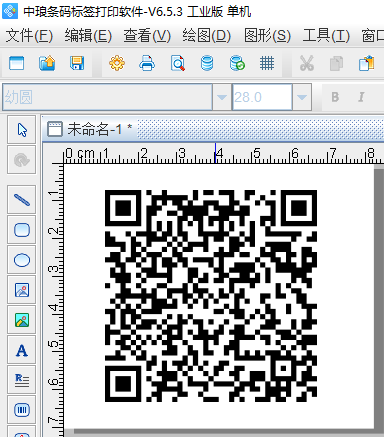The width and height of the screenshot is (384, 437).
Task: Click the Paste clipboard icon
Action: click(x=366, y=63)
